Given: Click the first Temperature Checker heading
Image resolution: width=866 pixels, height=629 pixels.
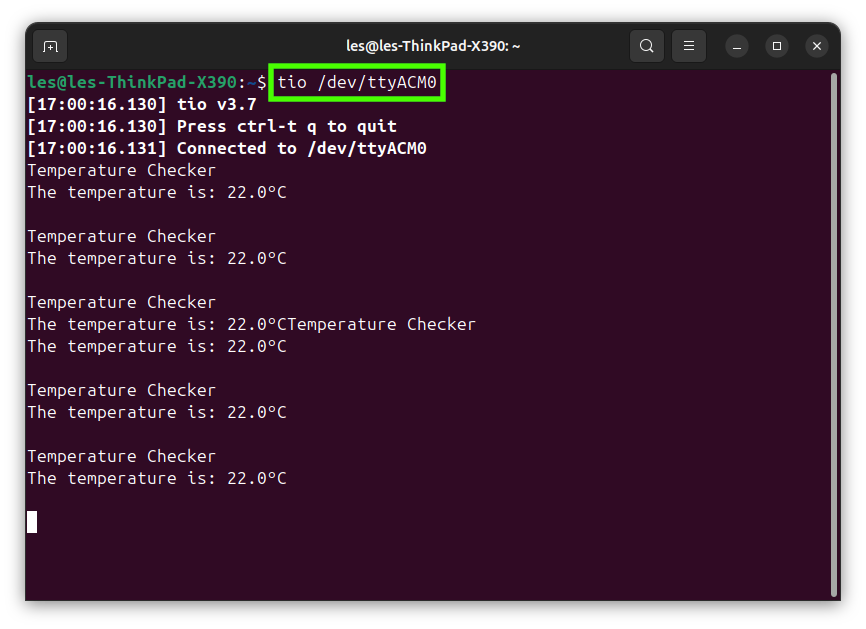Looking at the screenshot, I should click(121, 170).
